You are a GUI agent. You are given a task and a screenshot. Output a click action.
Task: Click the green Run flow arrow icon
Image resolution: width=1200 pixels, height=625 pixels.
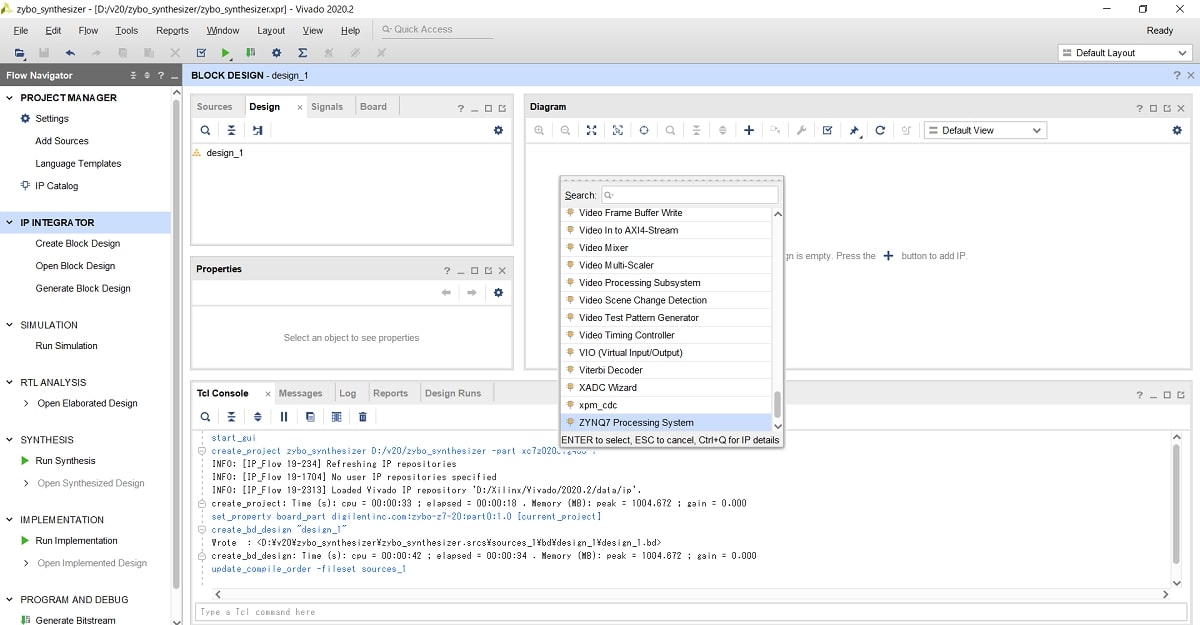click(226, 53)
